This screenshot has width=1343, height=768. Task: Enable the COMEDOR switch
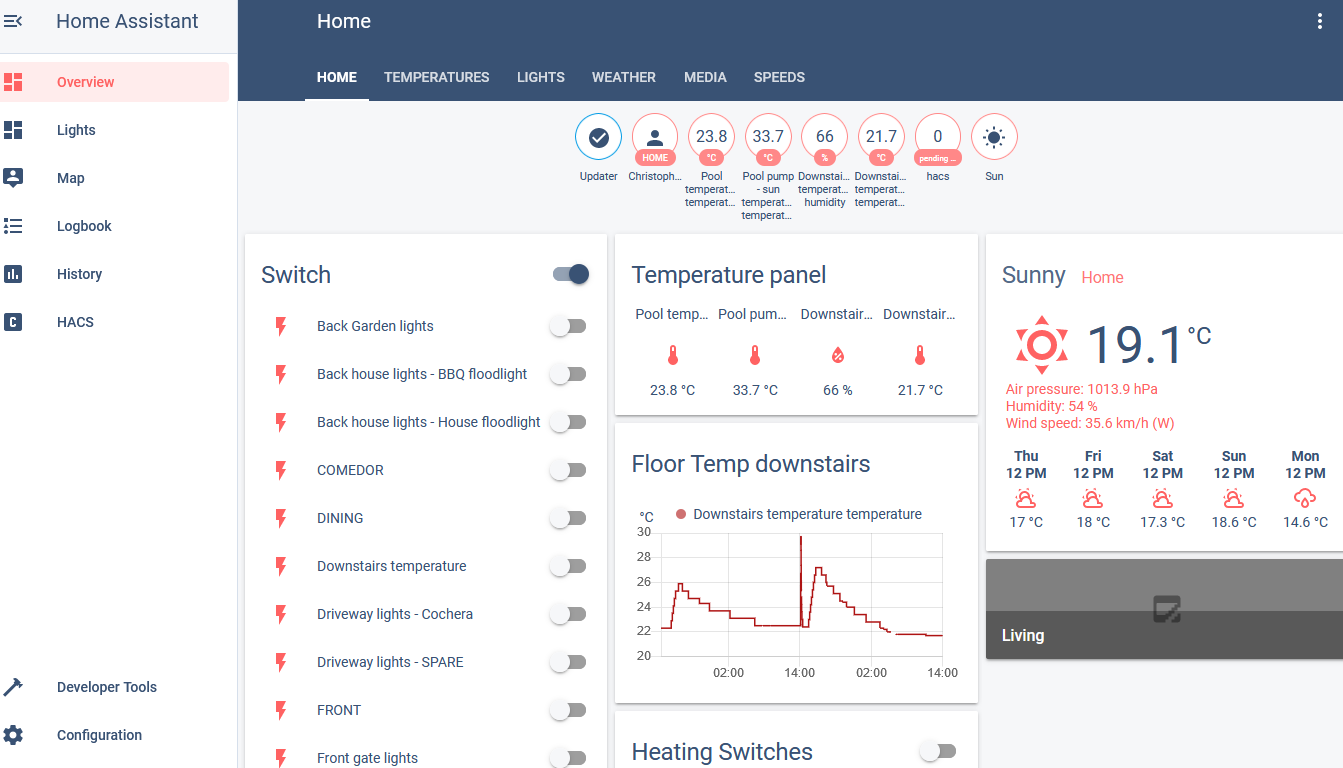568,470
